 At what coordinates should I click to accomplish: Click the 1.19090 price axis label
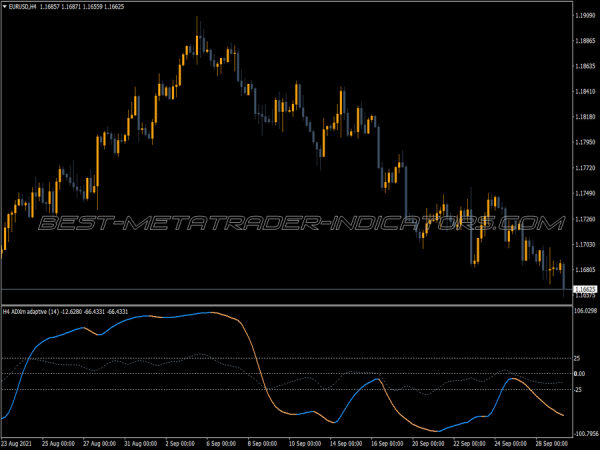click(x=585, y=15)
